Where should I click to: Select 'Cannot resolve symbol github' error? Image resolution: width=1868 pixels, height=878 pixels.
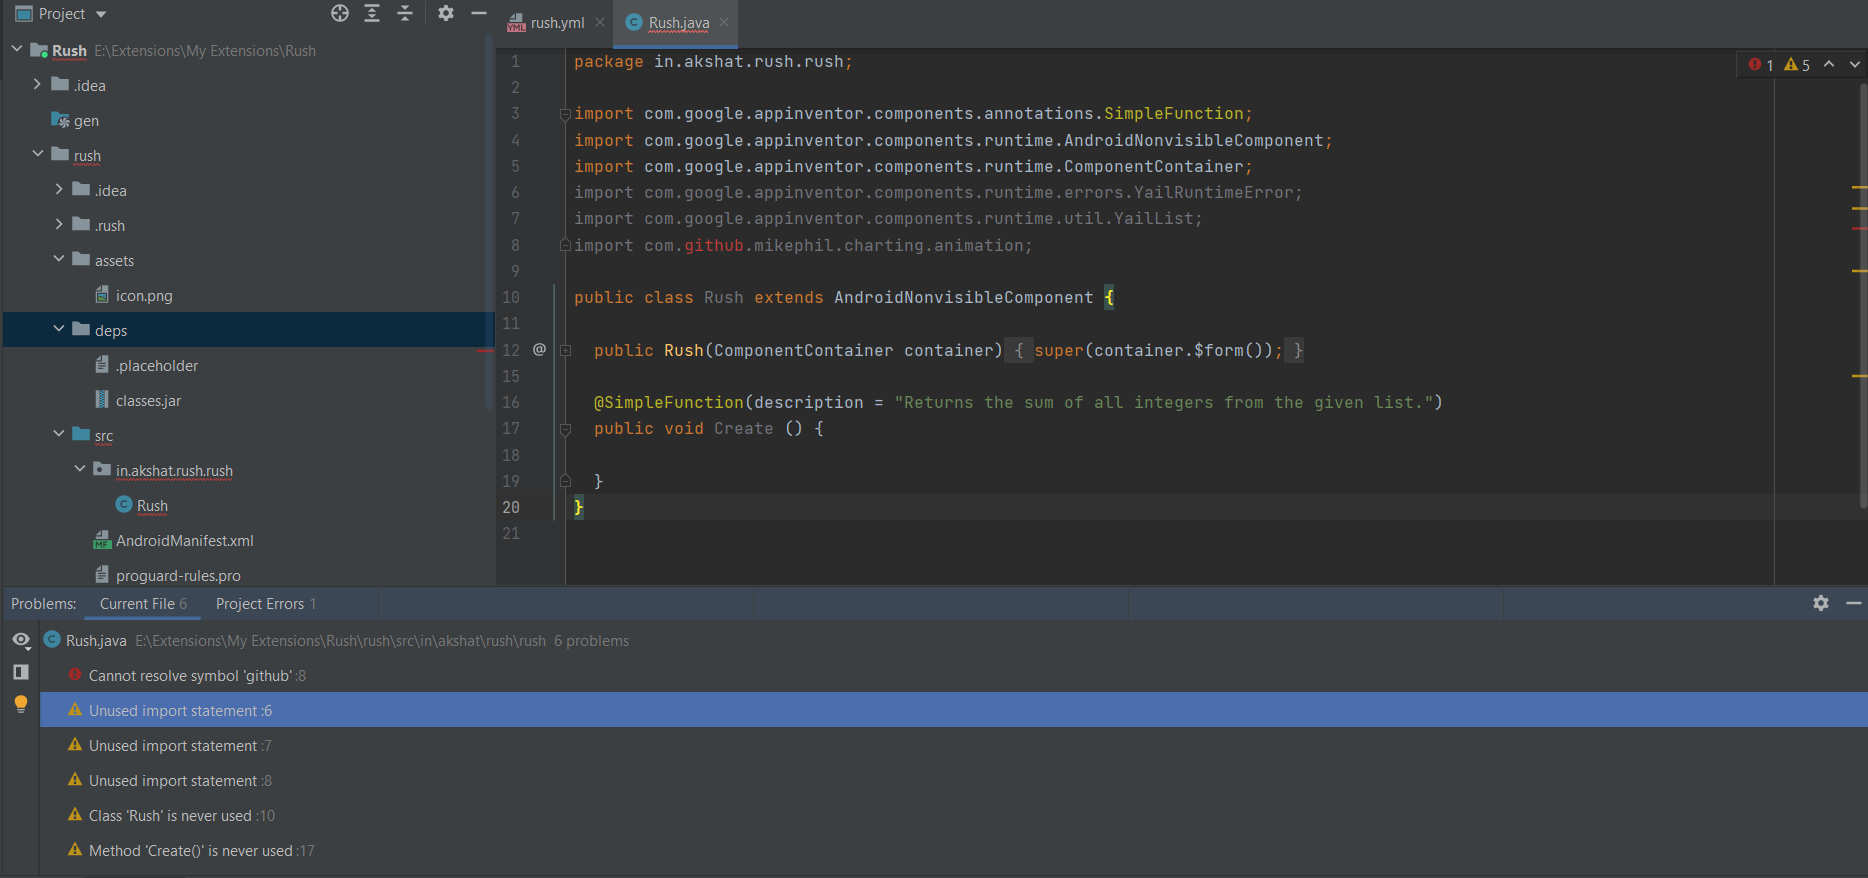coord(954,675)
